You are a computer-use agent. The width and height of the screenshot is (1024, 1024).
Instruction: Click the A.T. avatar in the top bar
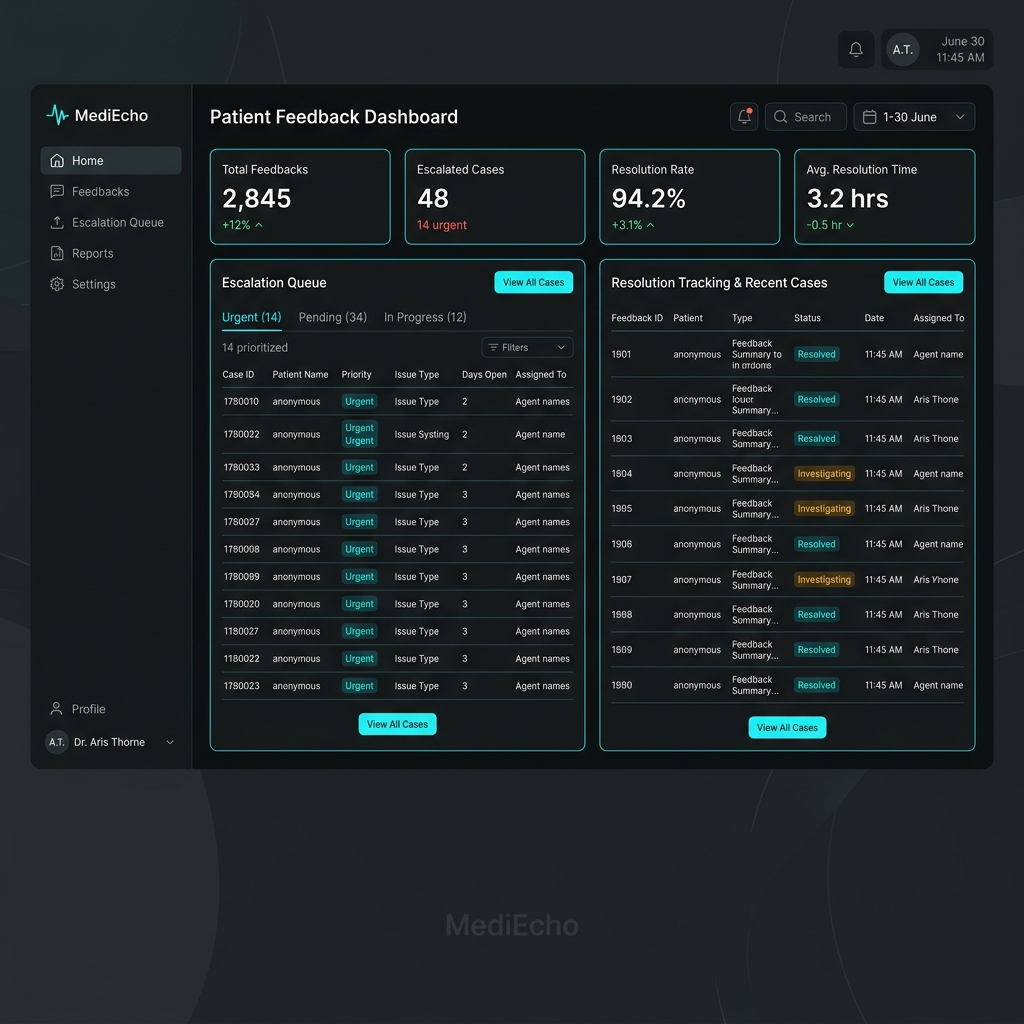click(903, 50)
